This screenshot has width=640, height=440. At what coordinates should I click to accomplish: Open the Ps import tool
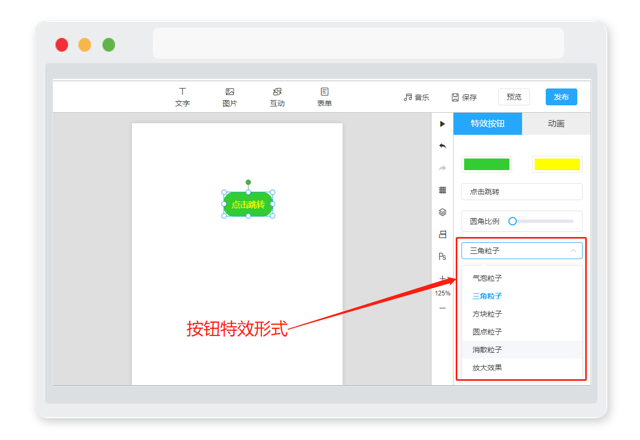click(442, 256)
